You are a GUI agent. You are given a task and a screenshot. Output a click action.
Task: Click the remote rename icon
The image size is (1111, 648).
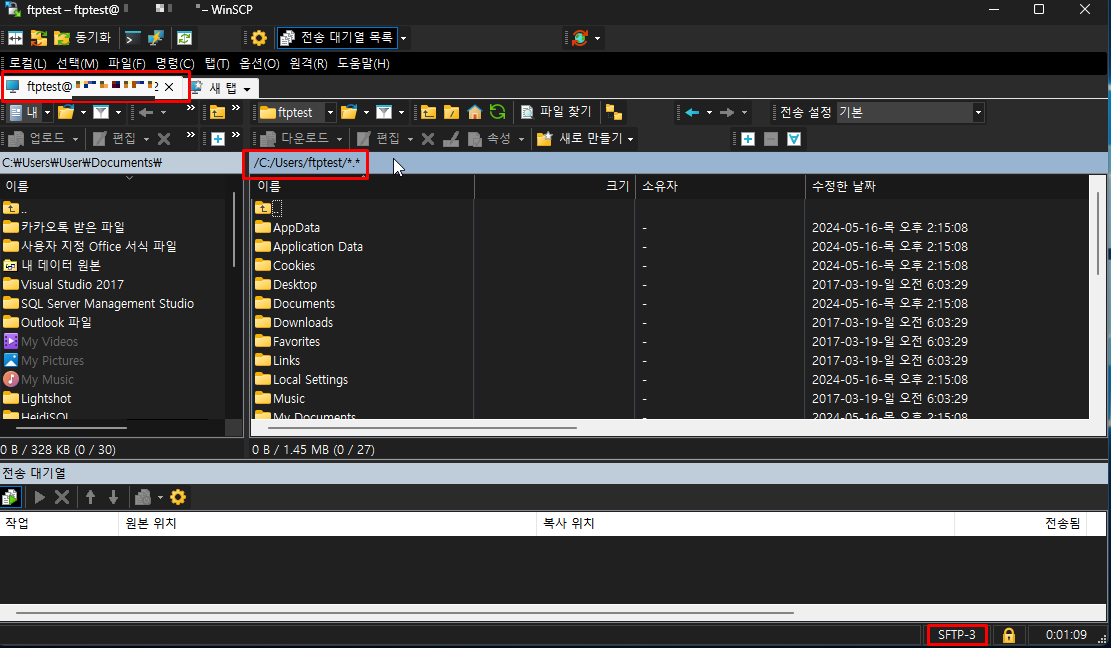click(x=451, y=139)
